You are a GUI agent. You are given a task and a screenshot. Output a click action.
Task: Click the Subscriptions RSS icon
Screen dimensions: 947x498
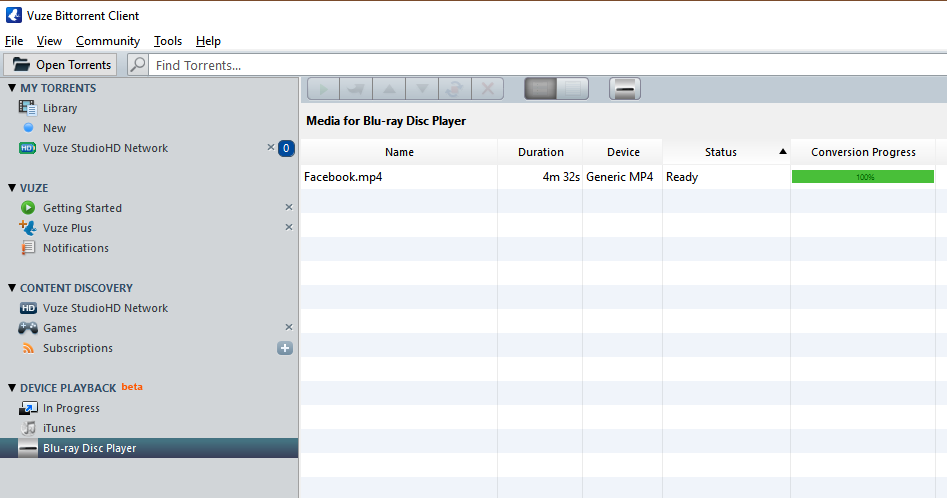pos(28,348)
